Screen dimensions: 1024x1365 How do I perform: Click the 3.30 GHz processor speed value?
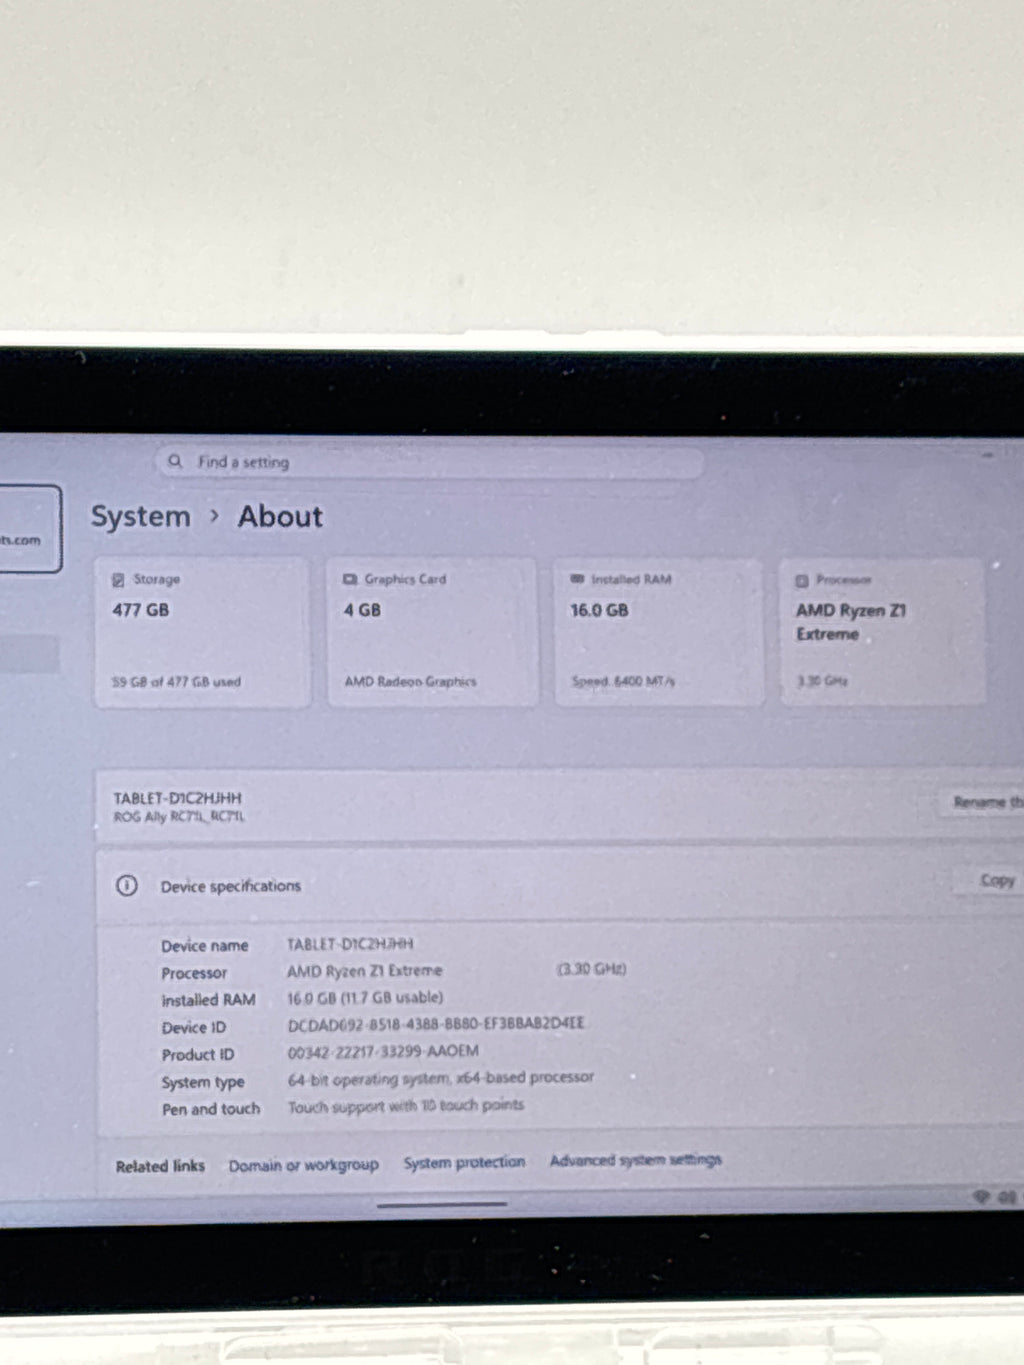[591, 969]
